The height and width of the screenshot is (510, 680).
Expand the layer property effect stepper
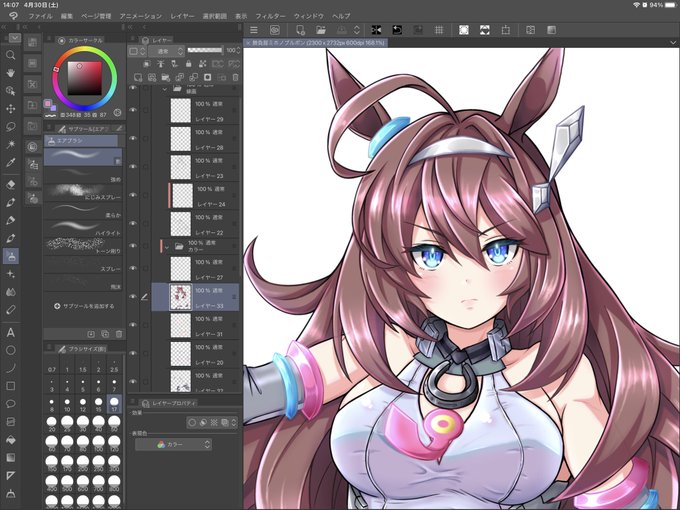pos(234,422)
